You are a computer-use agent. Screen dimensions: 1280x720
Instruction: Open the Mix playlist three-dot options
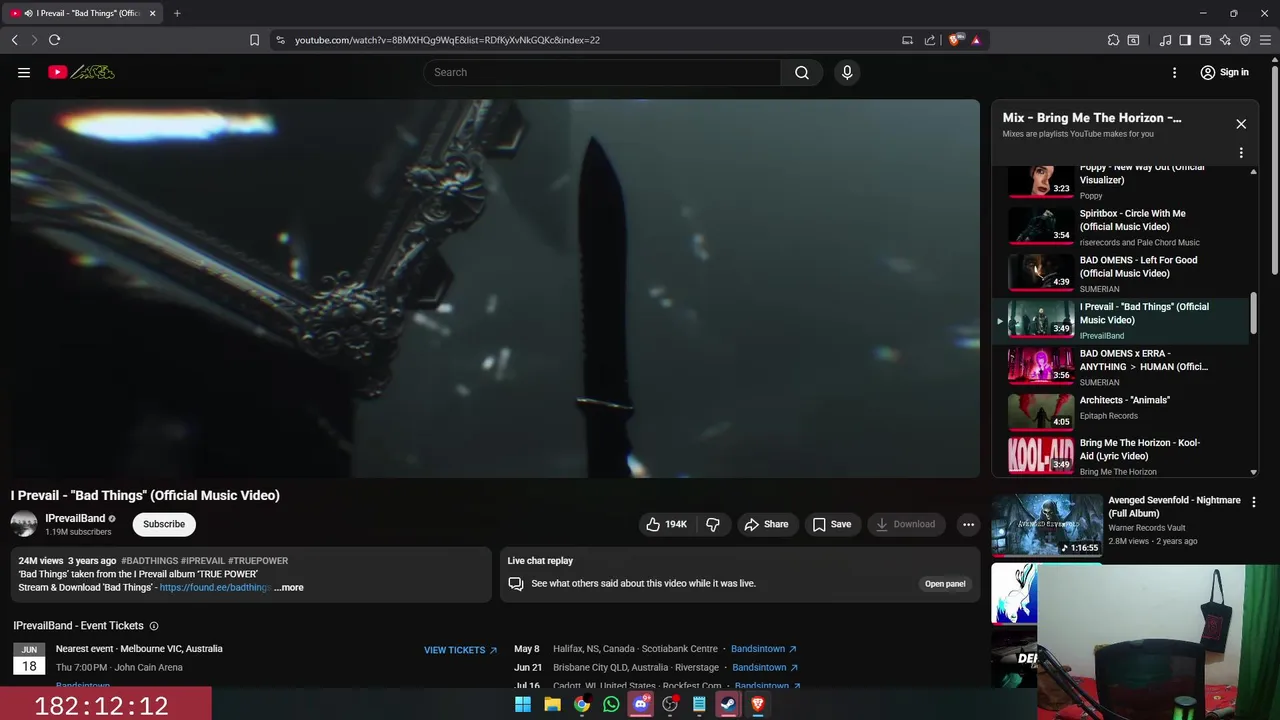[x=1241, y=153]
